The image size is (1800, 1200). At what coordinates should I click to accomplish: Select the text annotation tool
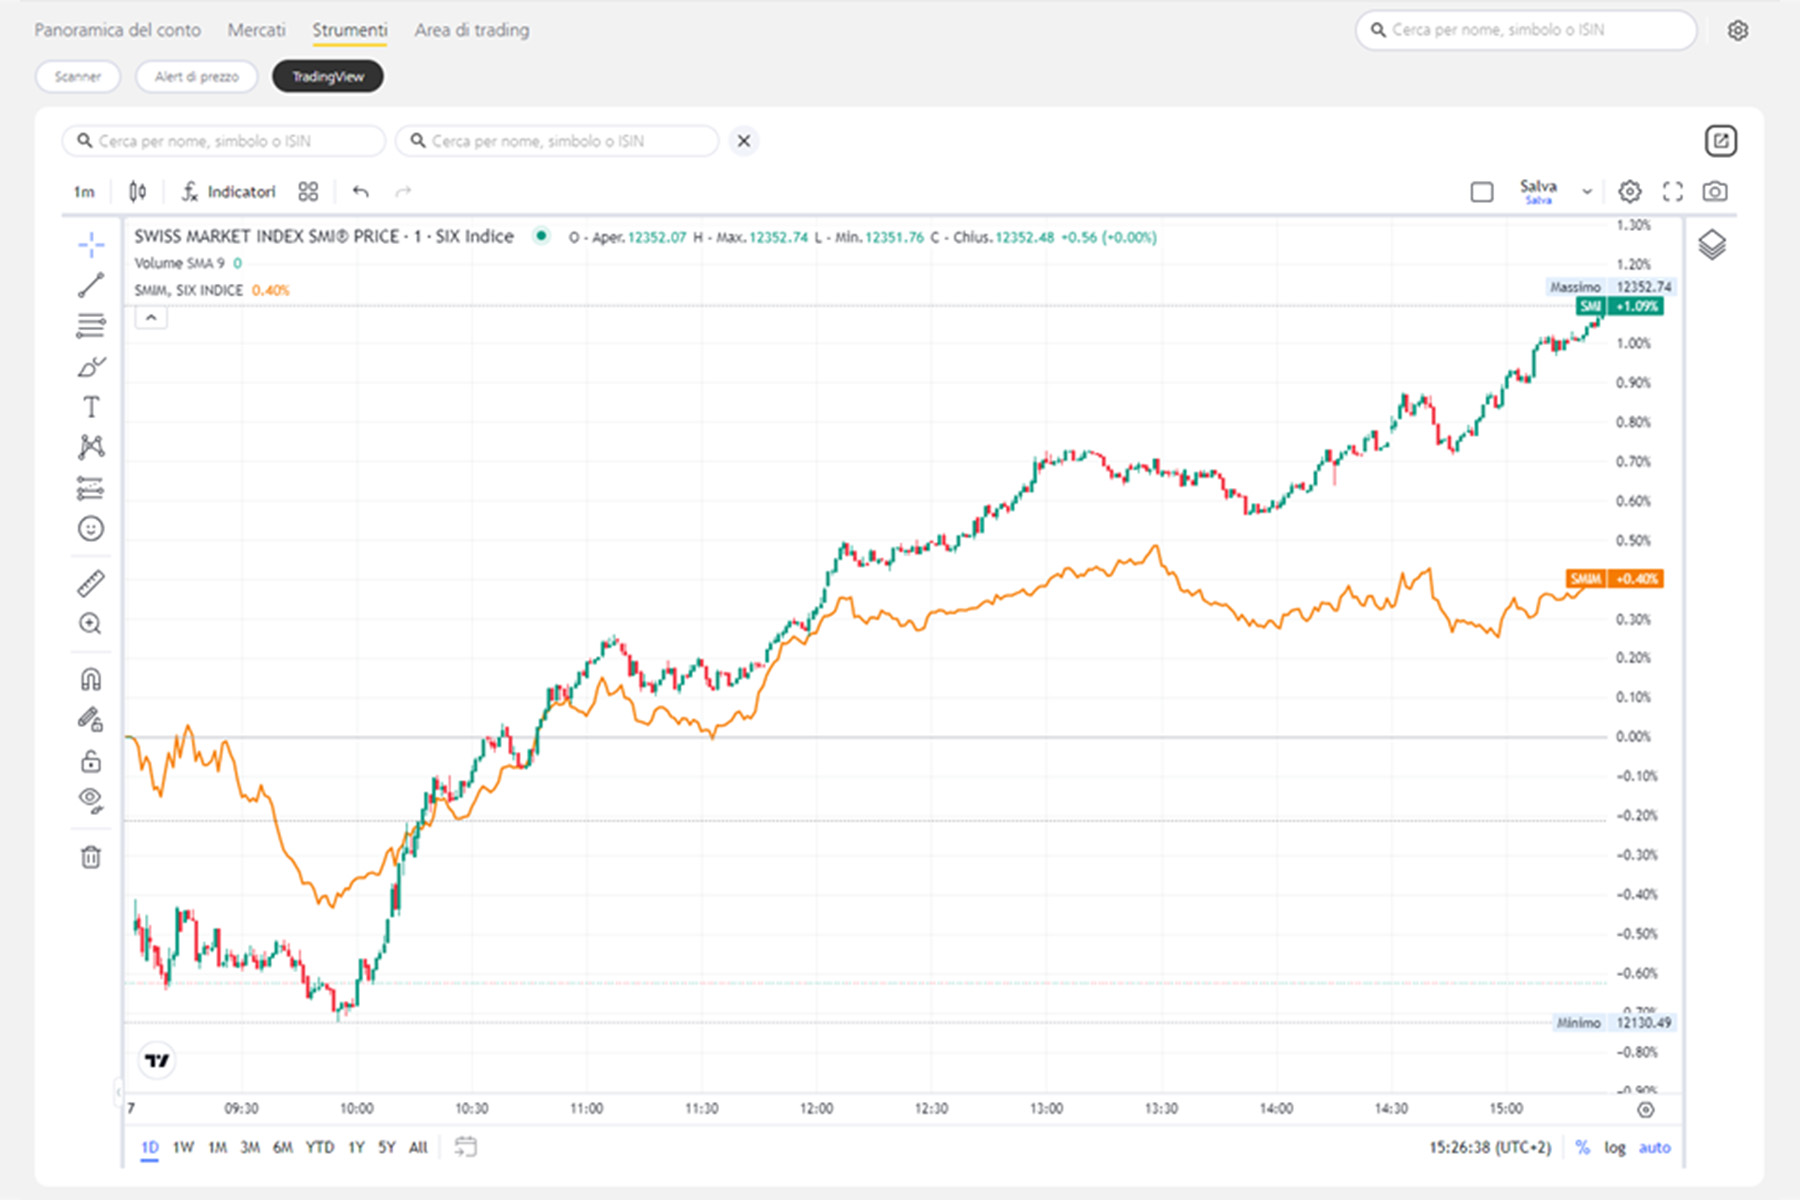[x=91, y=407]
